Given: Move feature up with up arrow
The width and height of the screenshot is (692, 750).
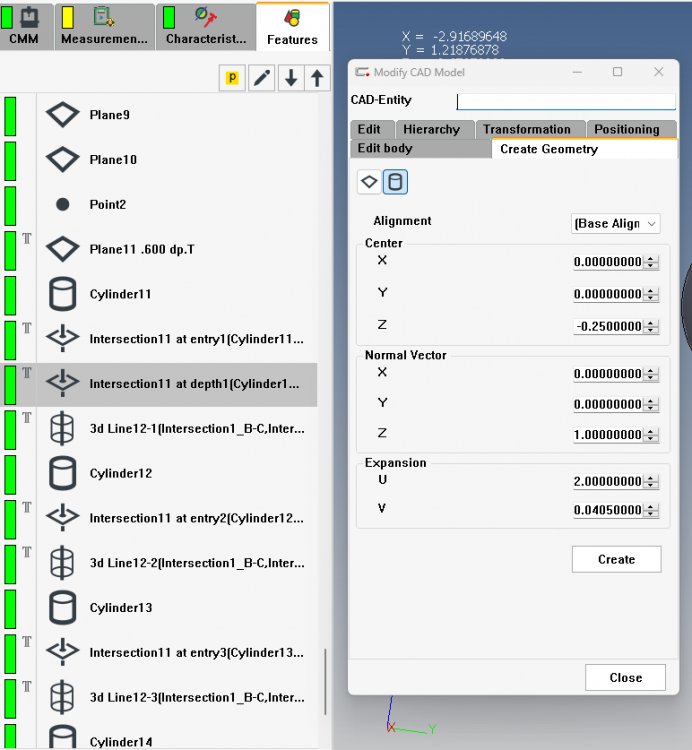Looking at the screenshot, I should pyautogui.click(x=317, y=77).
